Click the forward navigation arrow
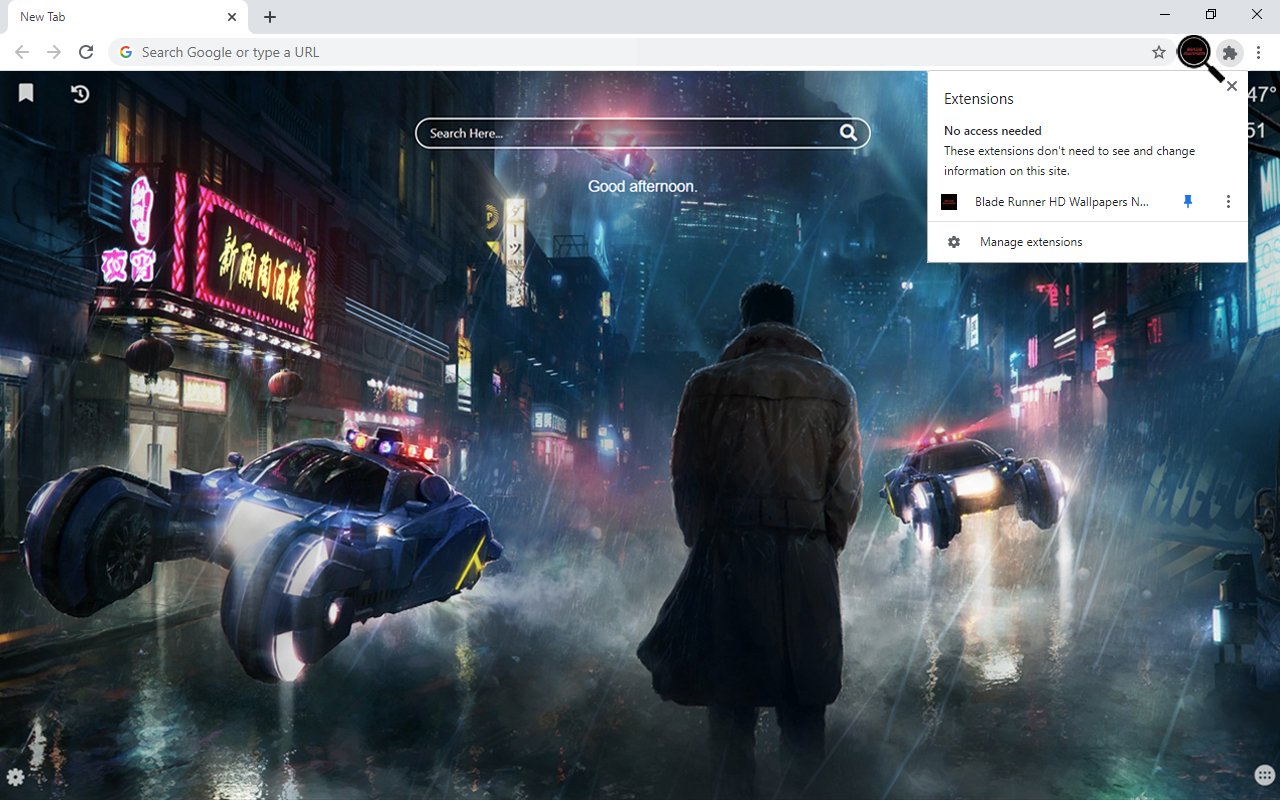Screen dimensions: 1280x800 [x=54, y=52]
